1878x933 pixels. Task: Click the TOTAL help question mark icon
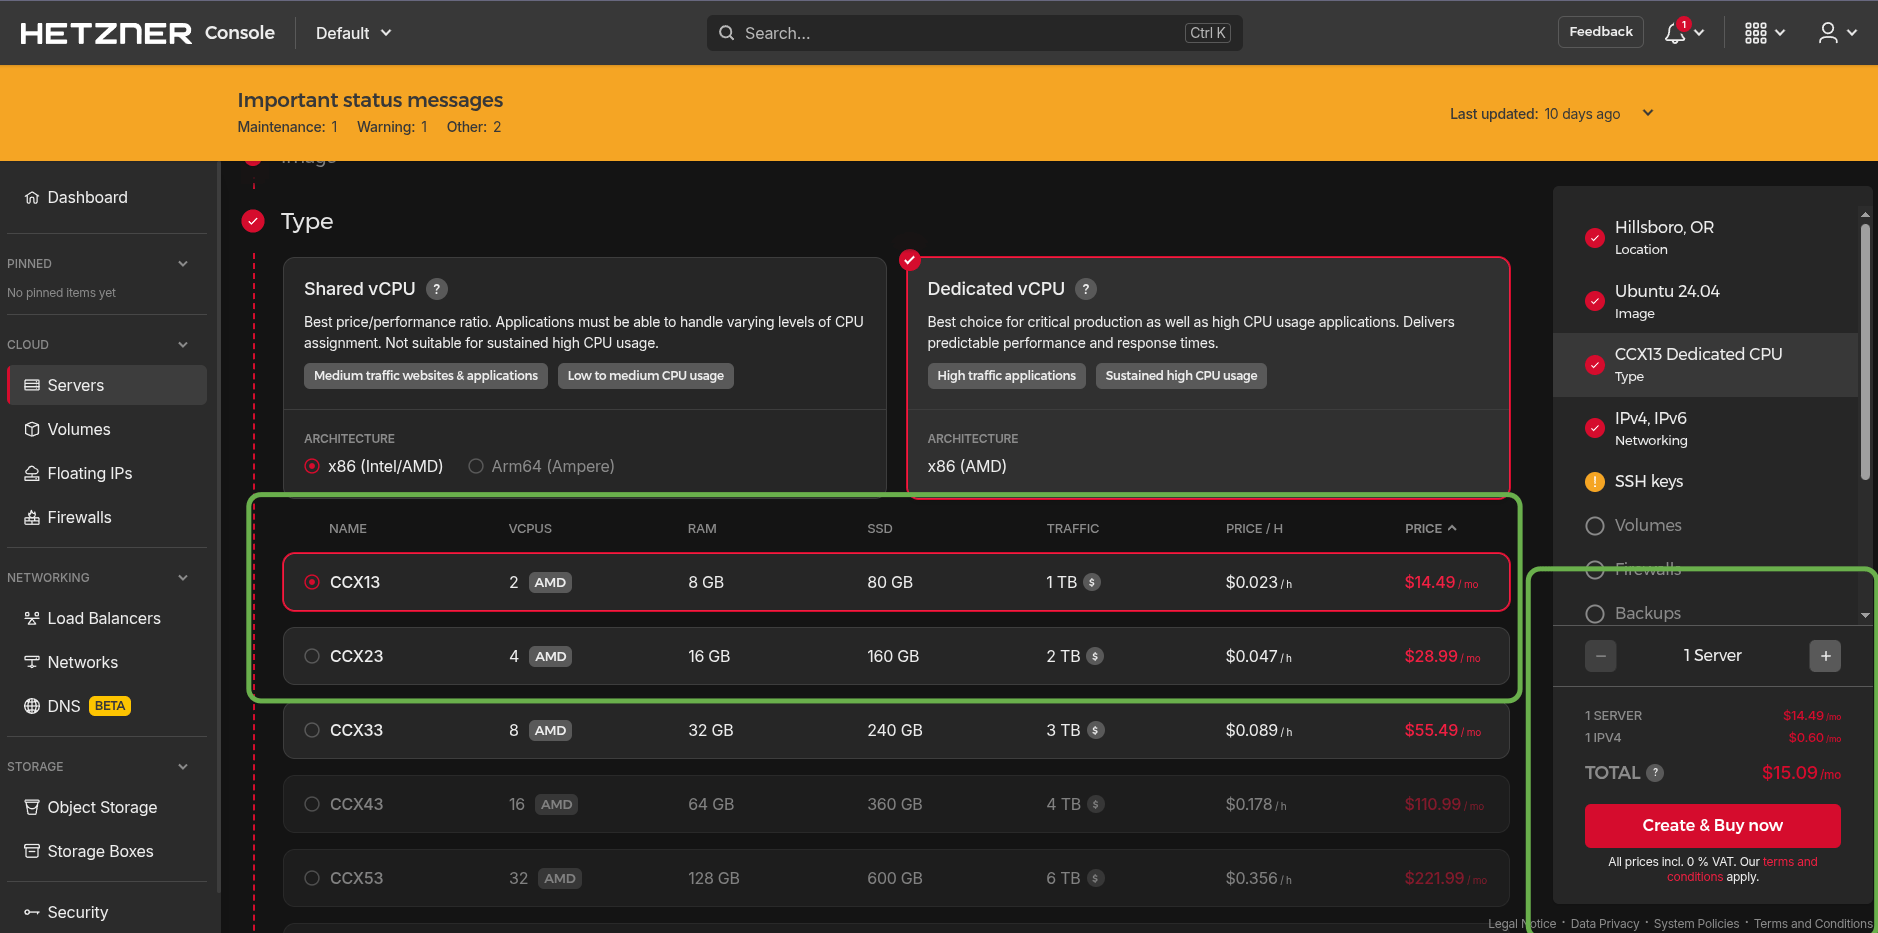(x=1655, y=772)
